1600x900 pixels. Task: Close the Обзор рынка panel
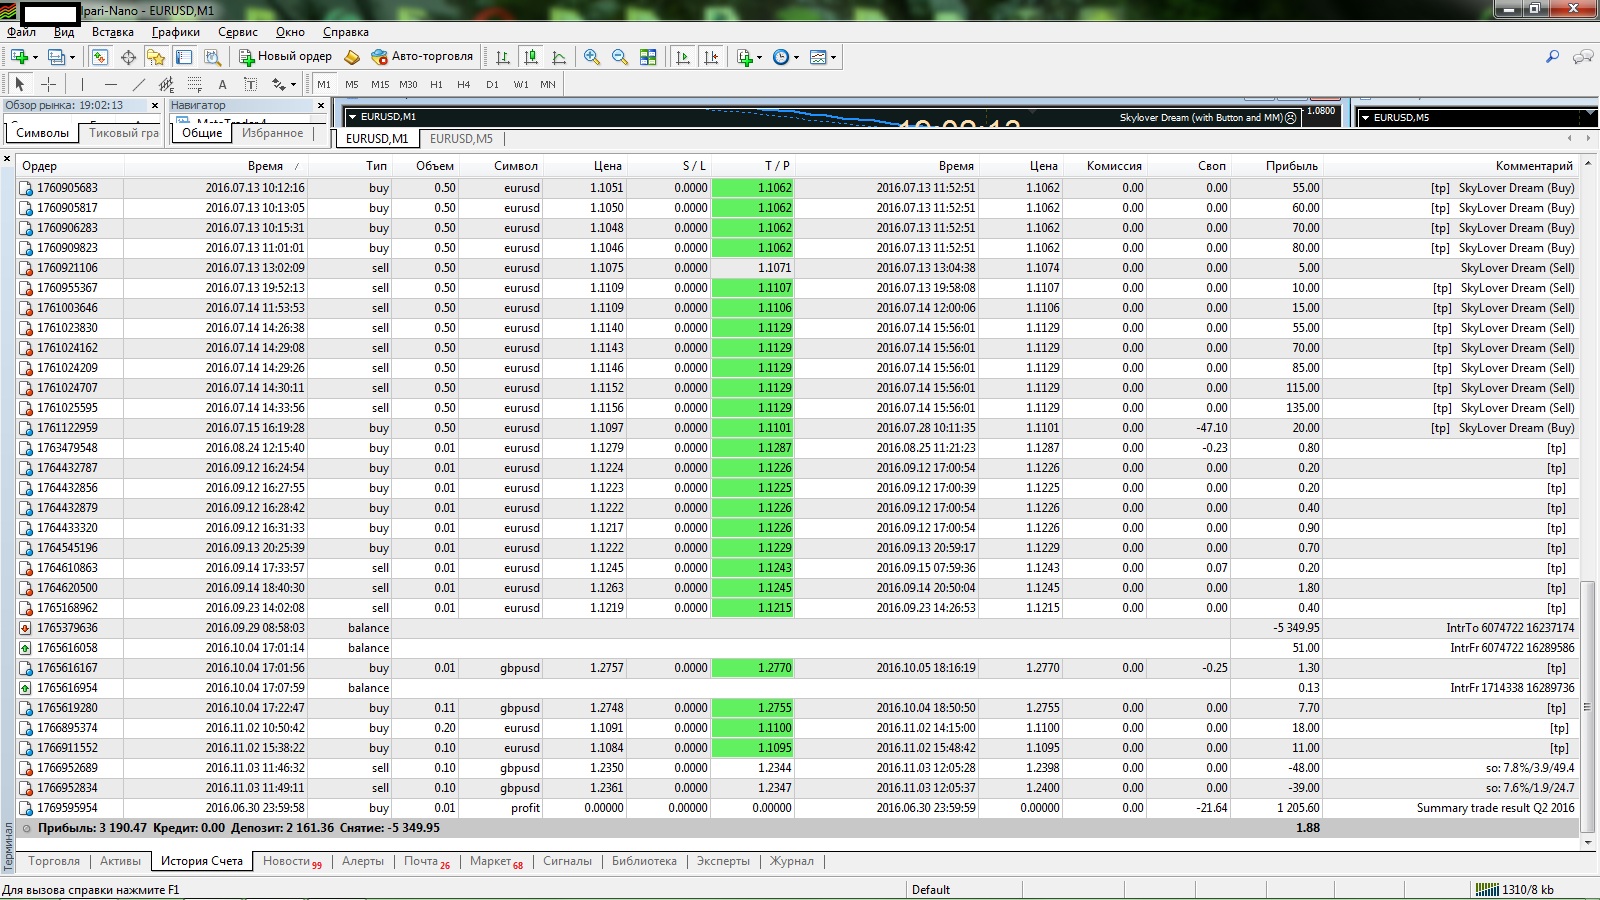click(155, 105)
